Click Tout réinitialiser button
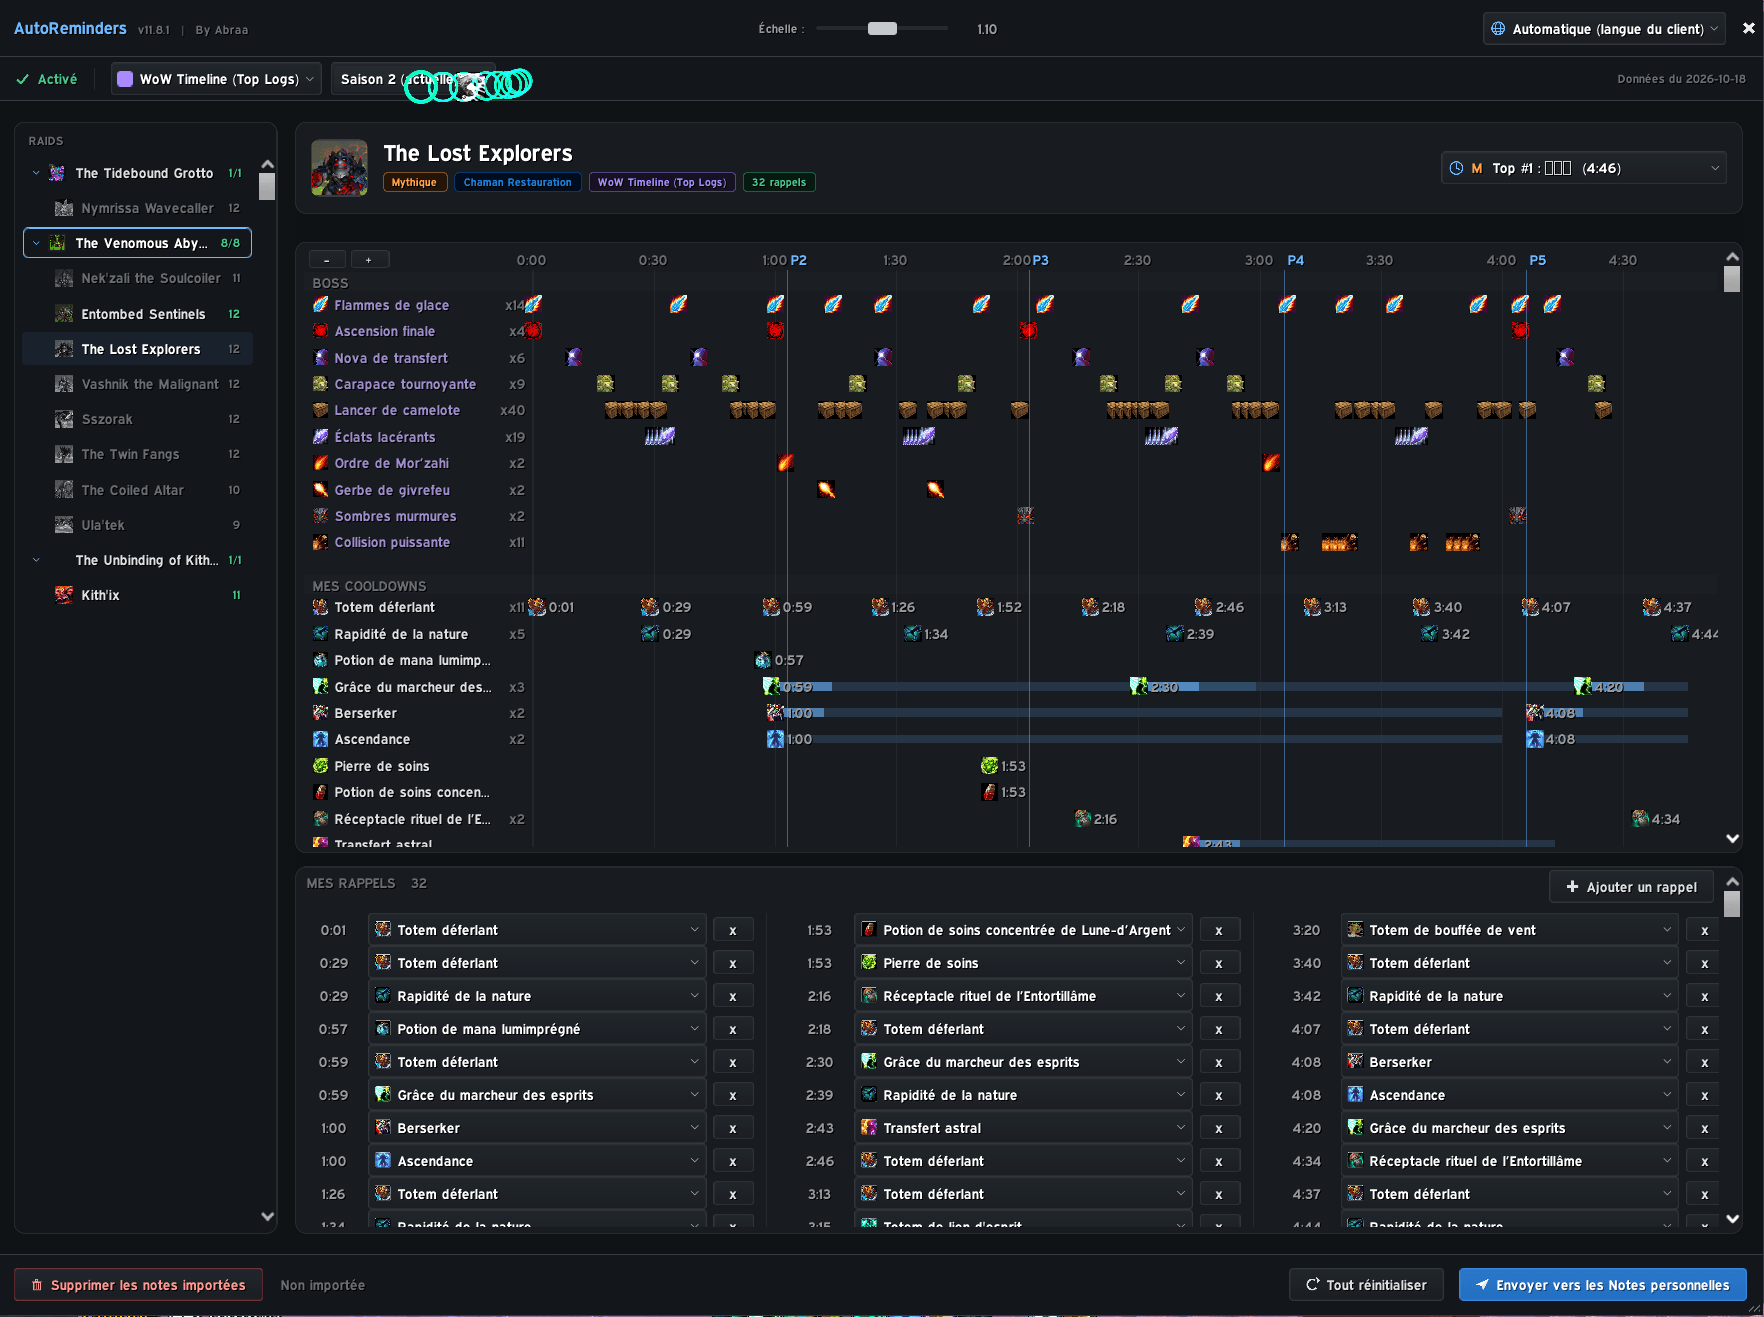1764x1317 pixels. 1366,1285
